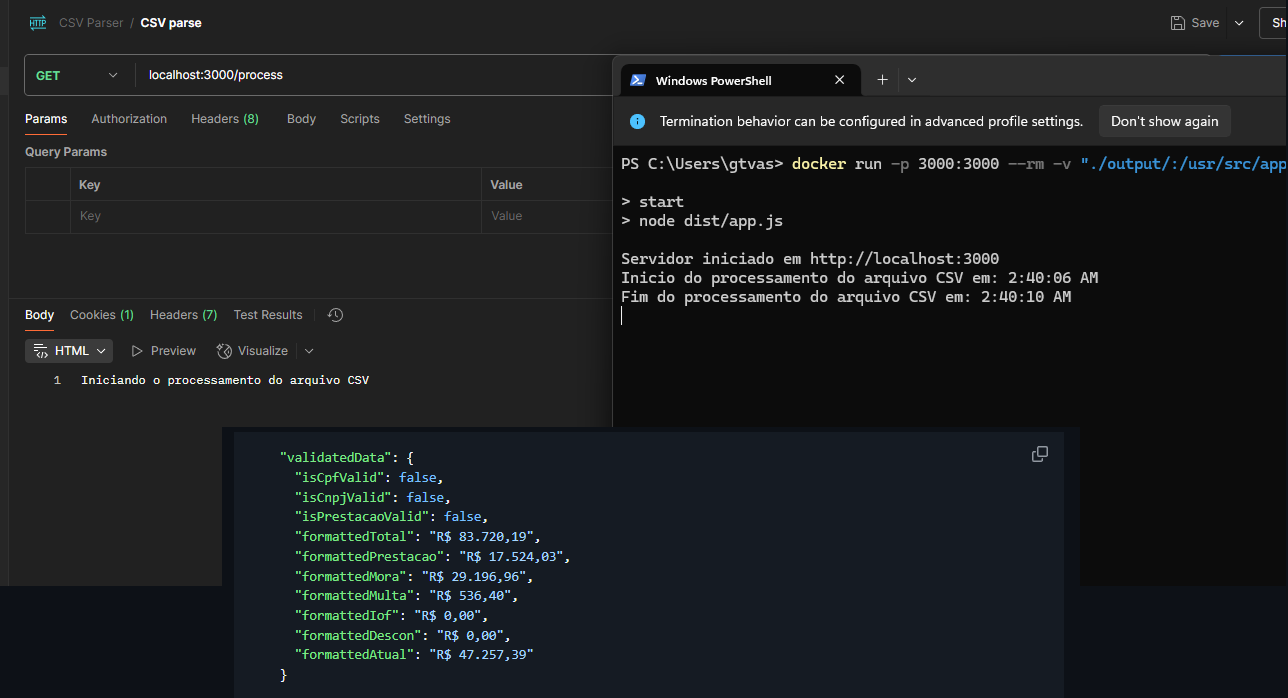Click the Visualize button

coord(253,351)
